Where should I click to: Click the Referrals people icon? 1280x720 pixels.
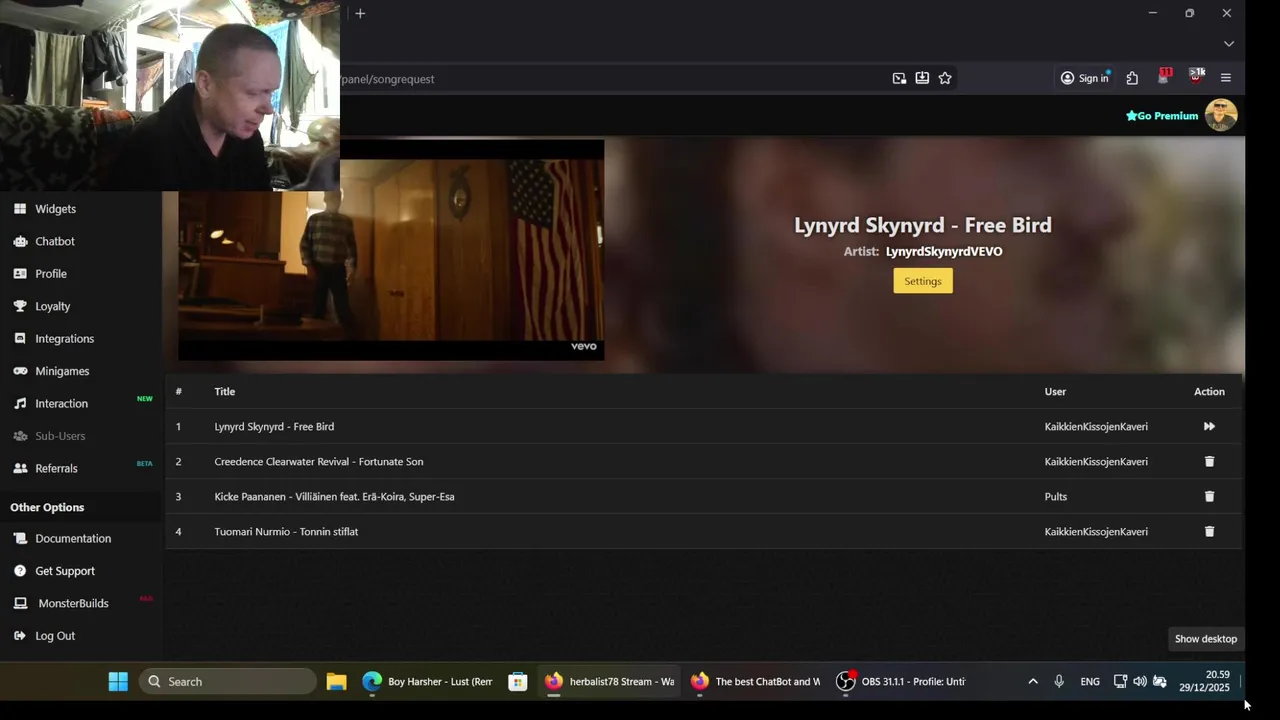[x=20, y=468]
